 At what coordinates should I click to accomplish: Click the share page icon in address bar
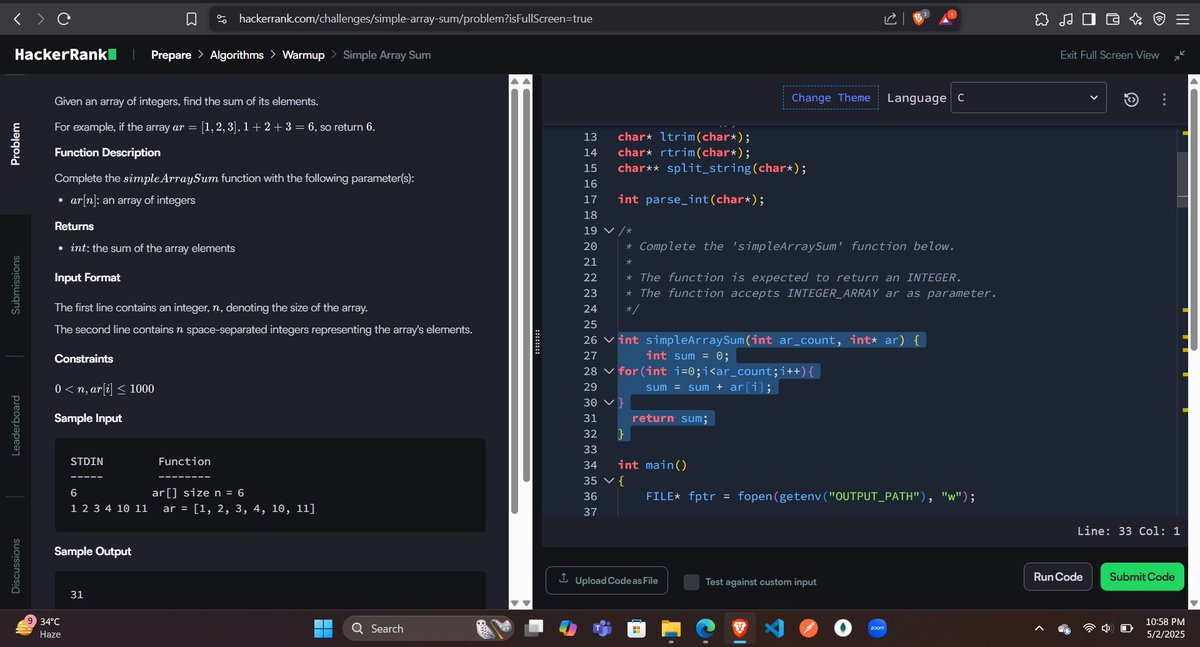point(891,19)
